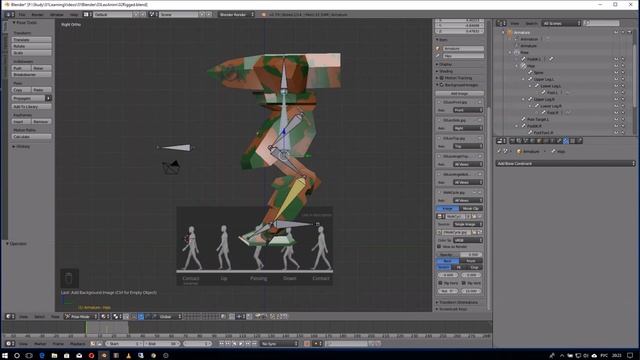Screen dimensions: 640x360
Task: Open the Pose Mode selector dropdown
Action: tap(81, 316)
